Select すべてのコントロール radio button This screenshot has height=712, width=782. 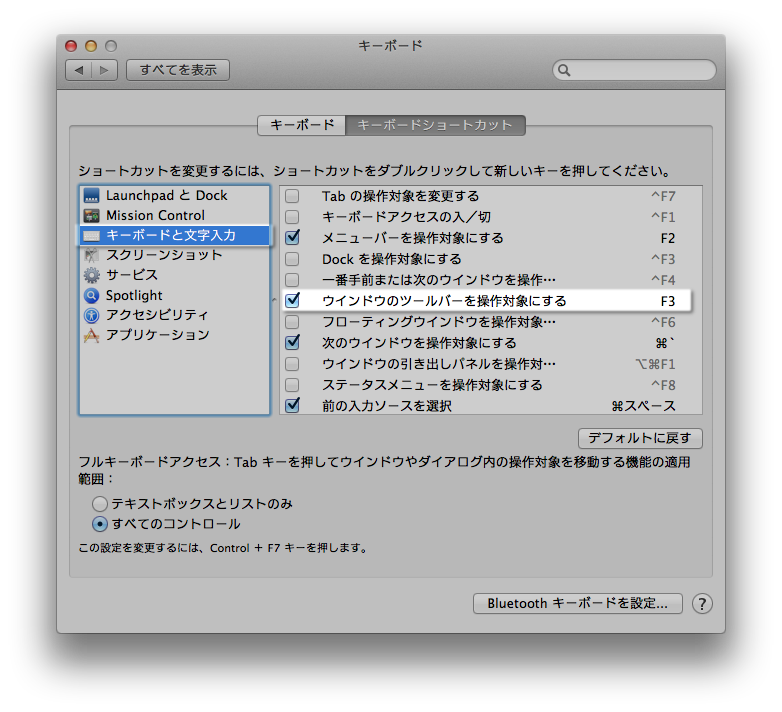click(100, 524)
